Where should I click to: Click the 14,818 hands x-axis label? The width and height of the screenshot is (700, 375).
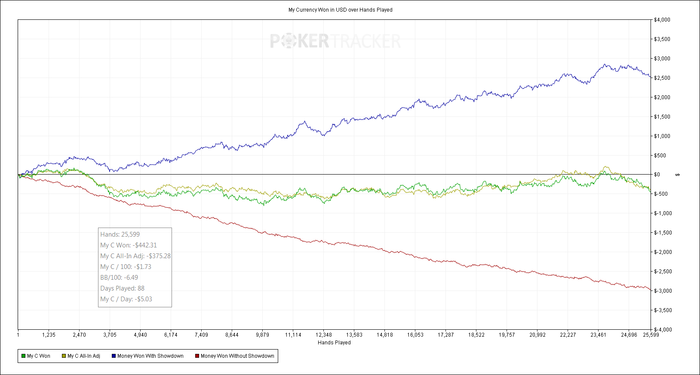[385, 335]
